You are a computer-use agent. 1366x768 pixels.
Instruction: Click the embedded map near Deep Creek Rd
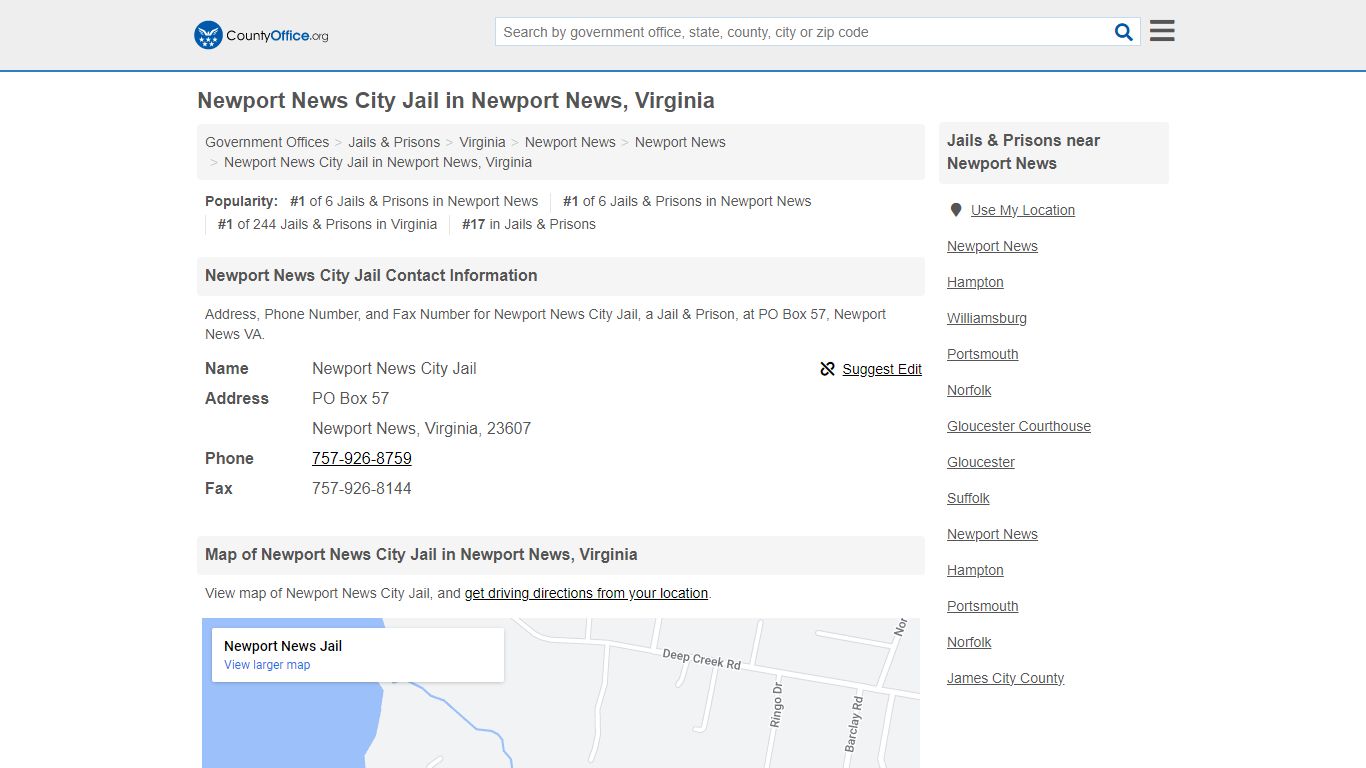702,660
